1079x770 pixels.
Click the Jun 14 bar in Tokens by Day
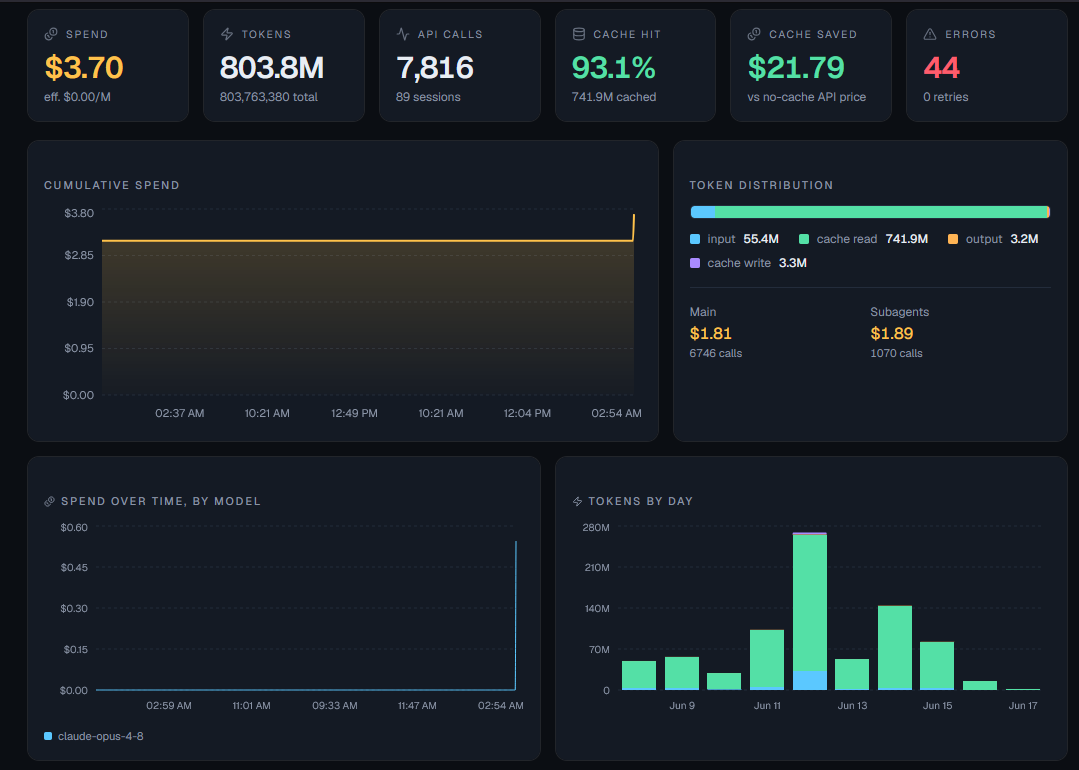point(895,648)
